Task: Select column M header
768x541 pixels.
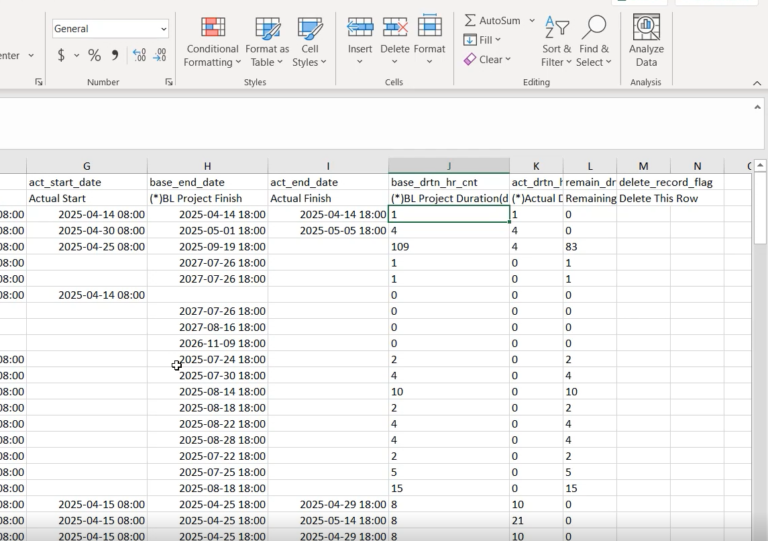Action: (x=643, y=166)
